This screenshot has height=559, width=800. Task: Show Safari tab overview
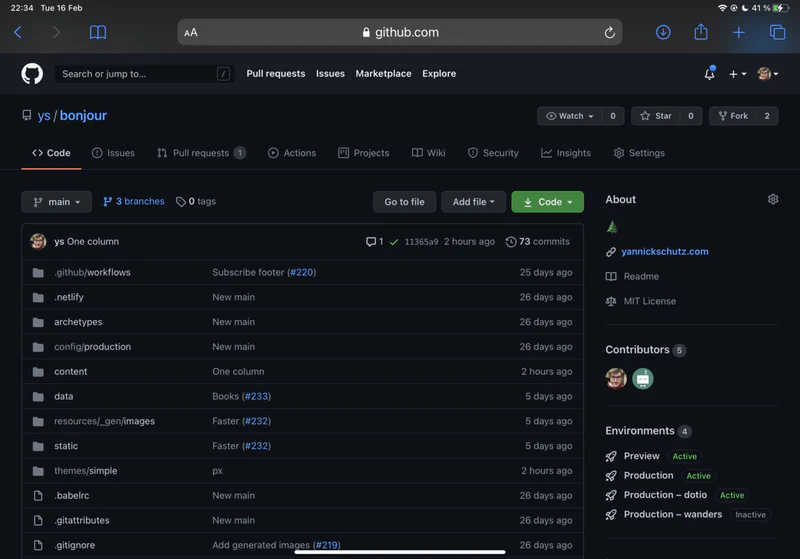tap(777, 32)
